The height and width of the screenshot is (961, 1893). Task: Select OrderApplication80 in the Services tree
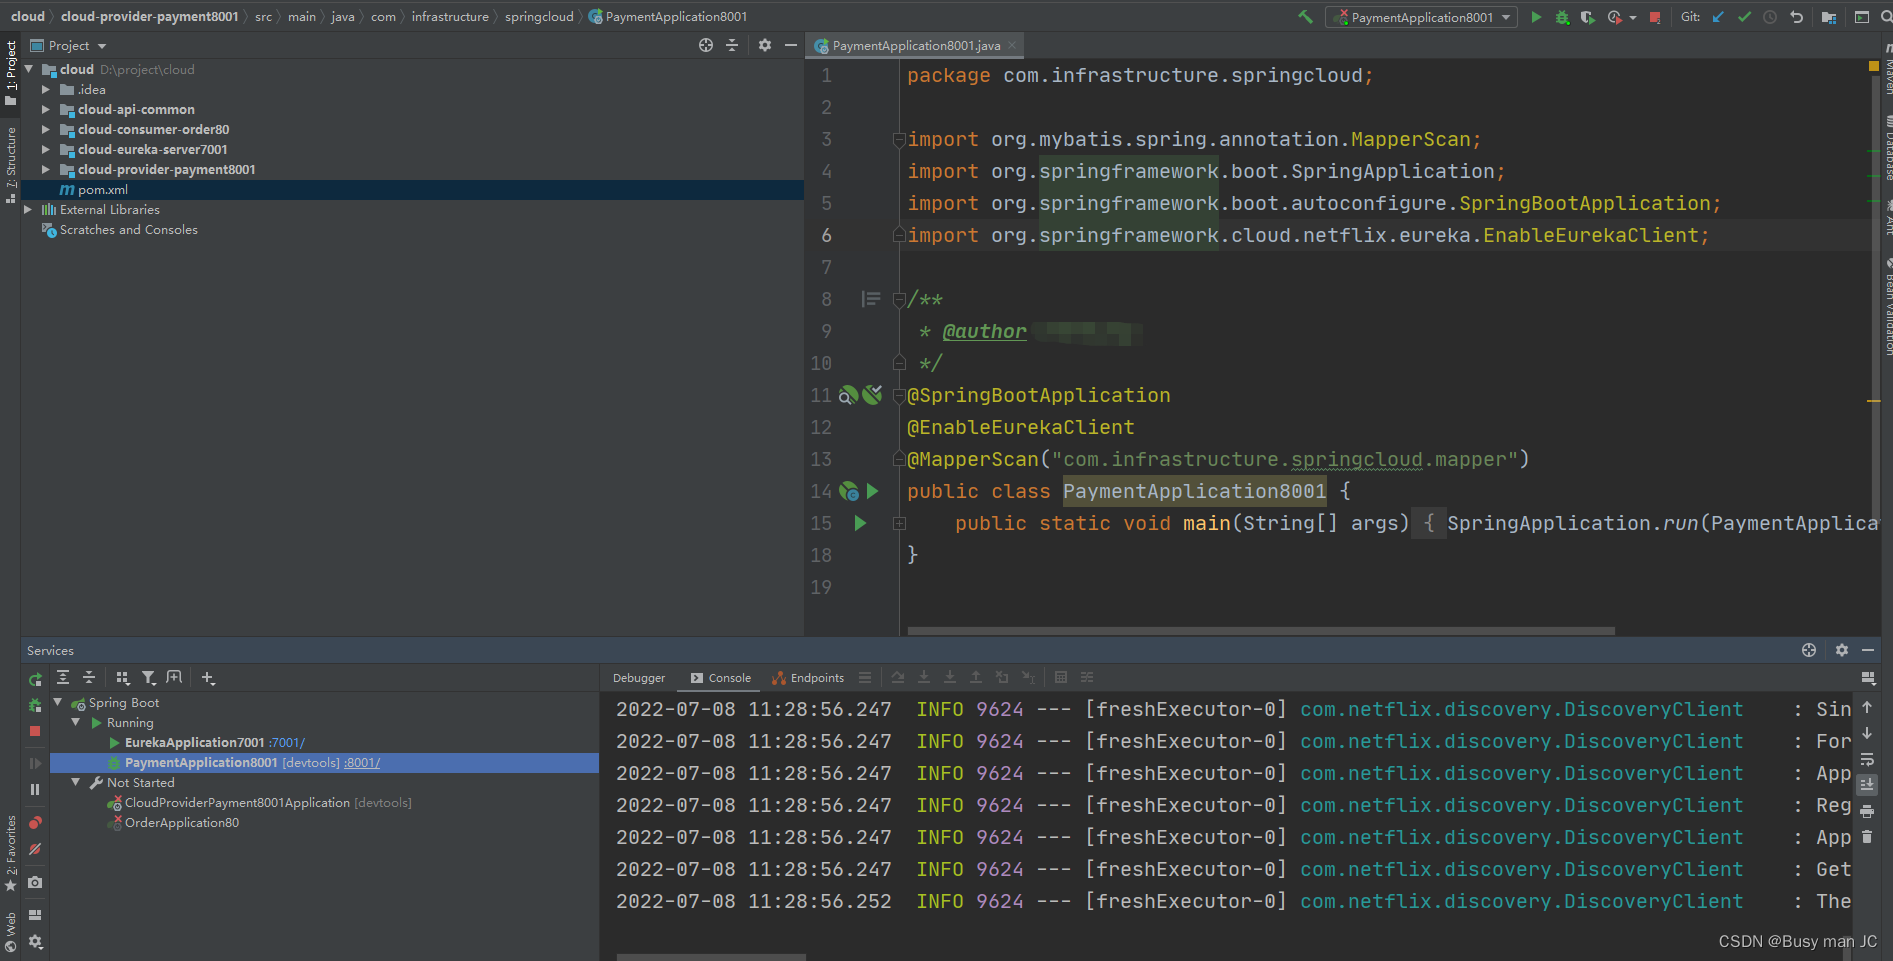(182, 823)
